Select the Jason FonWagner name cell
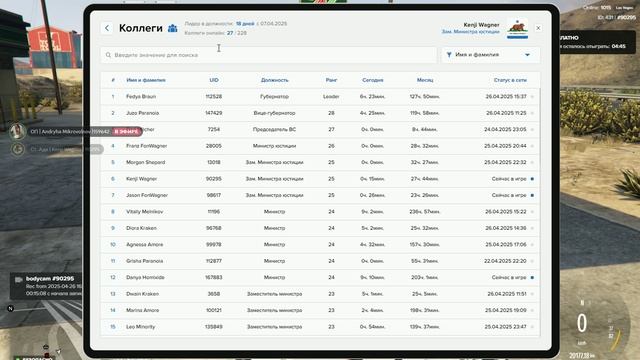640x360 pixels. (147, 195)
